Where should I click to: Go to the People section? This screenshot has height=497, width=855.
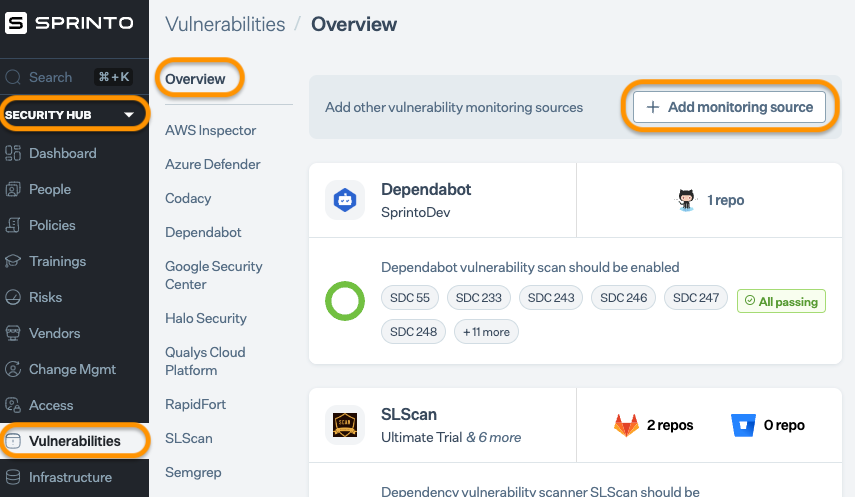pos(50,189)
